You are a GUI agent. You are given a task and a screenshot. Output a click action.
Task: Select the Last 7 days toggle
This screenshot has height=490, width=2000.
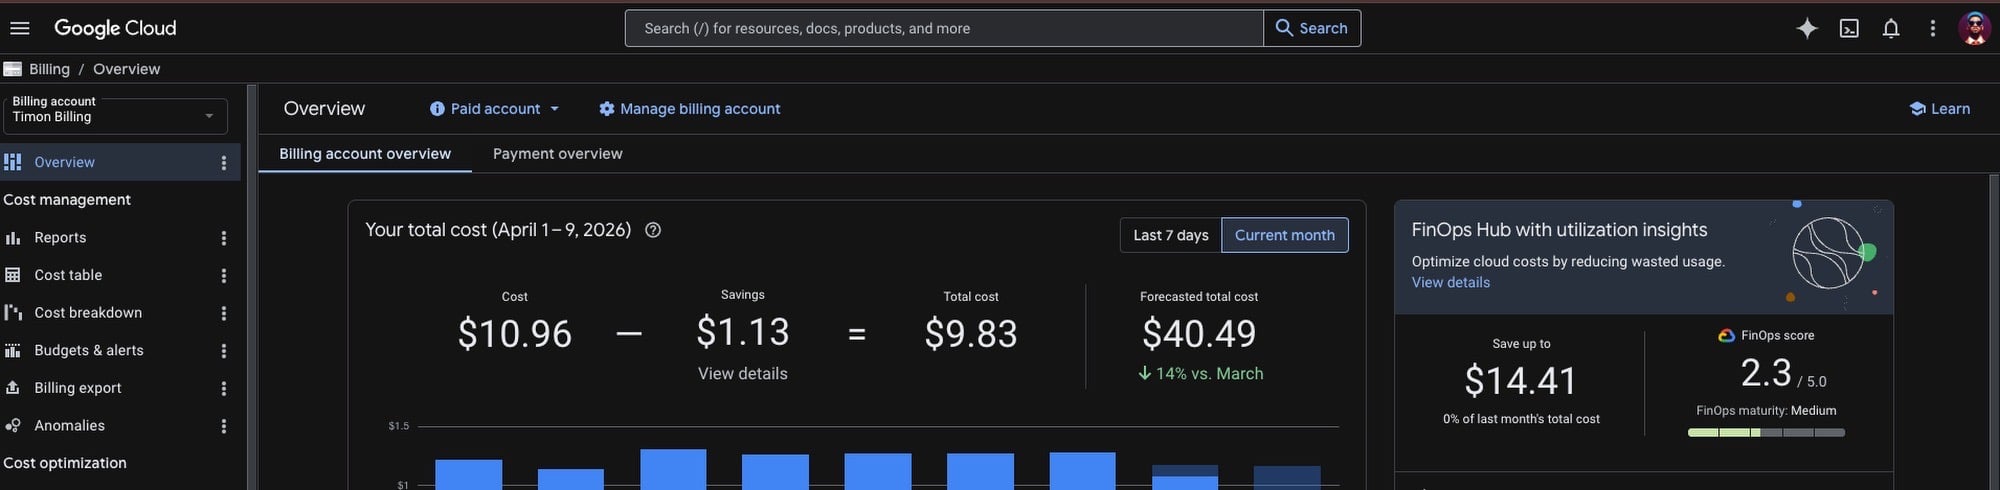1170,235
